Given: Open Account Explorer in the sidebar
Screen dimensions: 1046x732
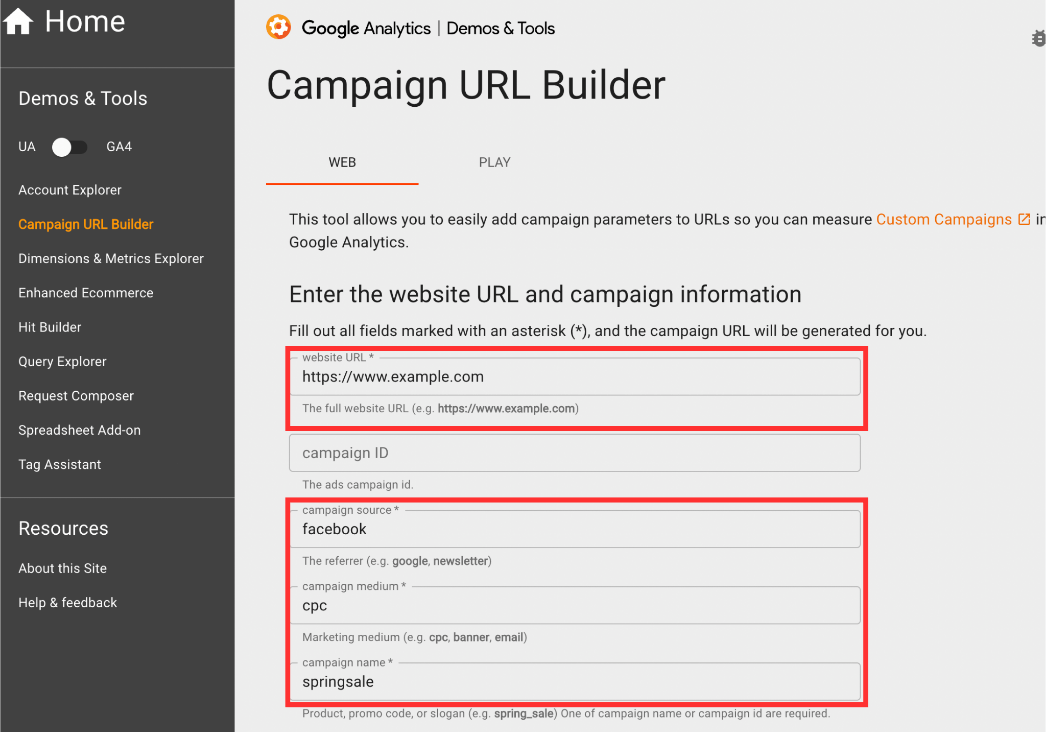Looking at the screenshot, I should tap(70, 190).
